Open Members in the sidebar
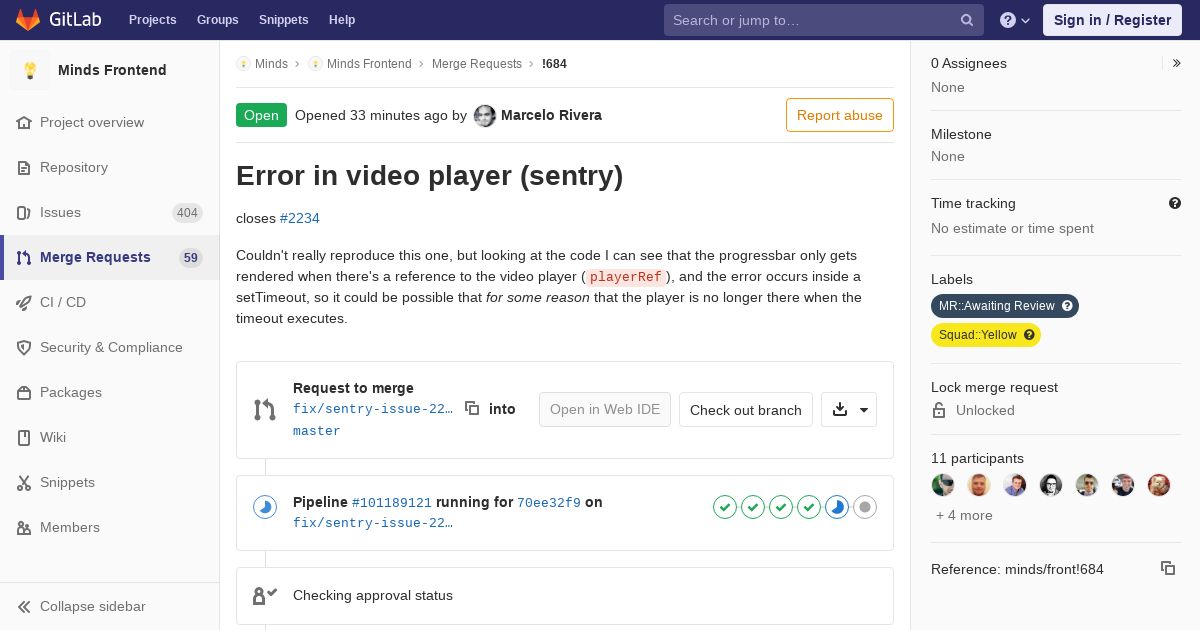The height and width of the screenshot is (630, 1200). pyautogui.click(x=110, y=527)
